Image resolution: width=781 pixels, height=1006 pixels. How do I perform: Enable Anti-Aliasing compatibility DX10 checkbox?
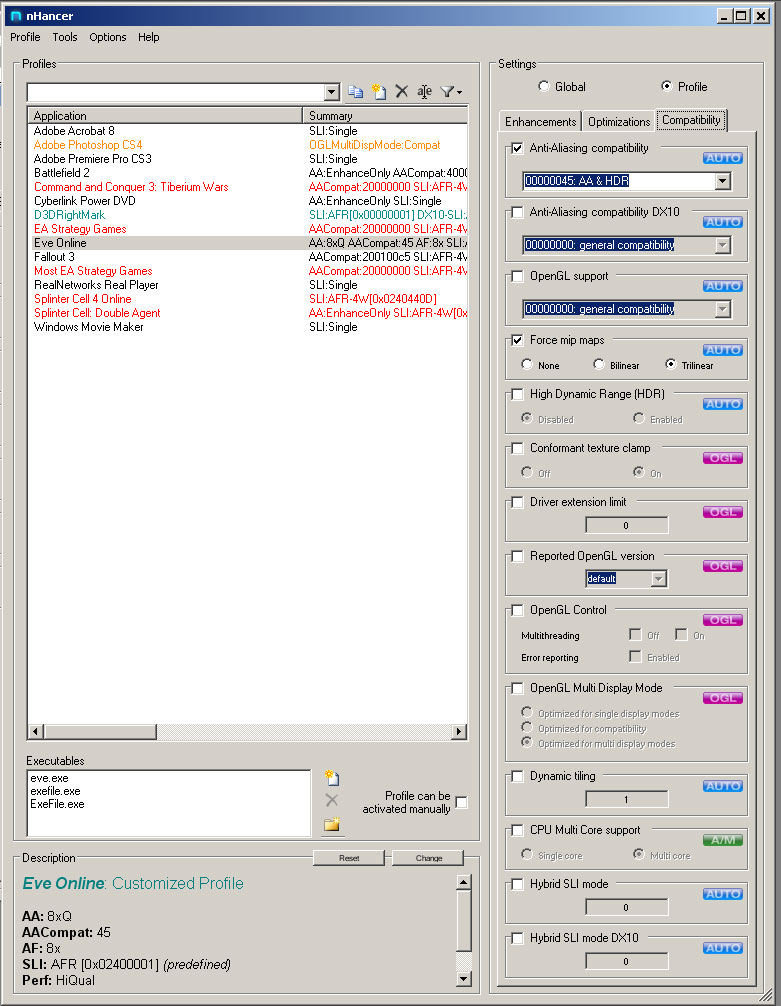click(517, 212)
